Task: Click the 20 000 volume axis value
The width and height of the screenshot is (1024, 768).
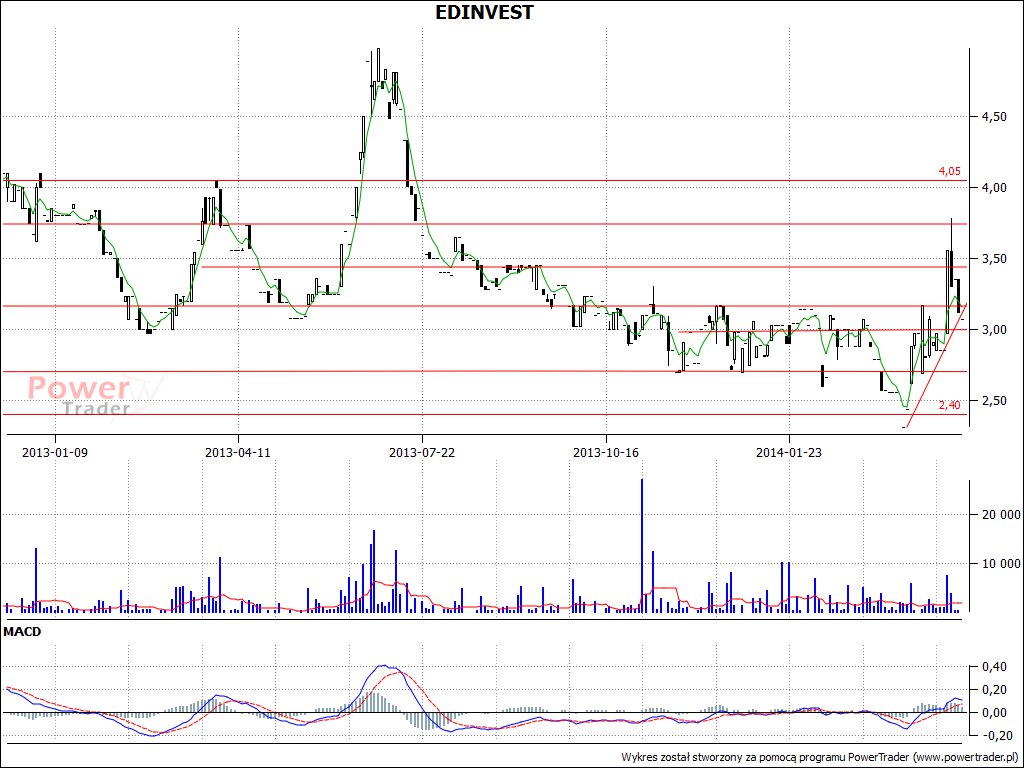Action: (x=1000, y=515)
